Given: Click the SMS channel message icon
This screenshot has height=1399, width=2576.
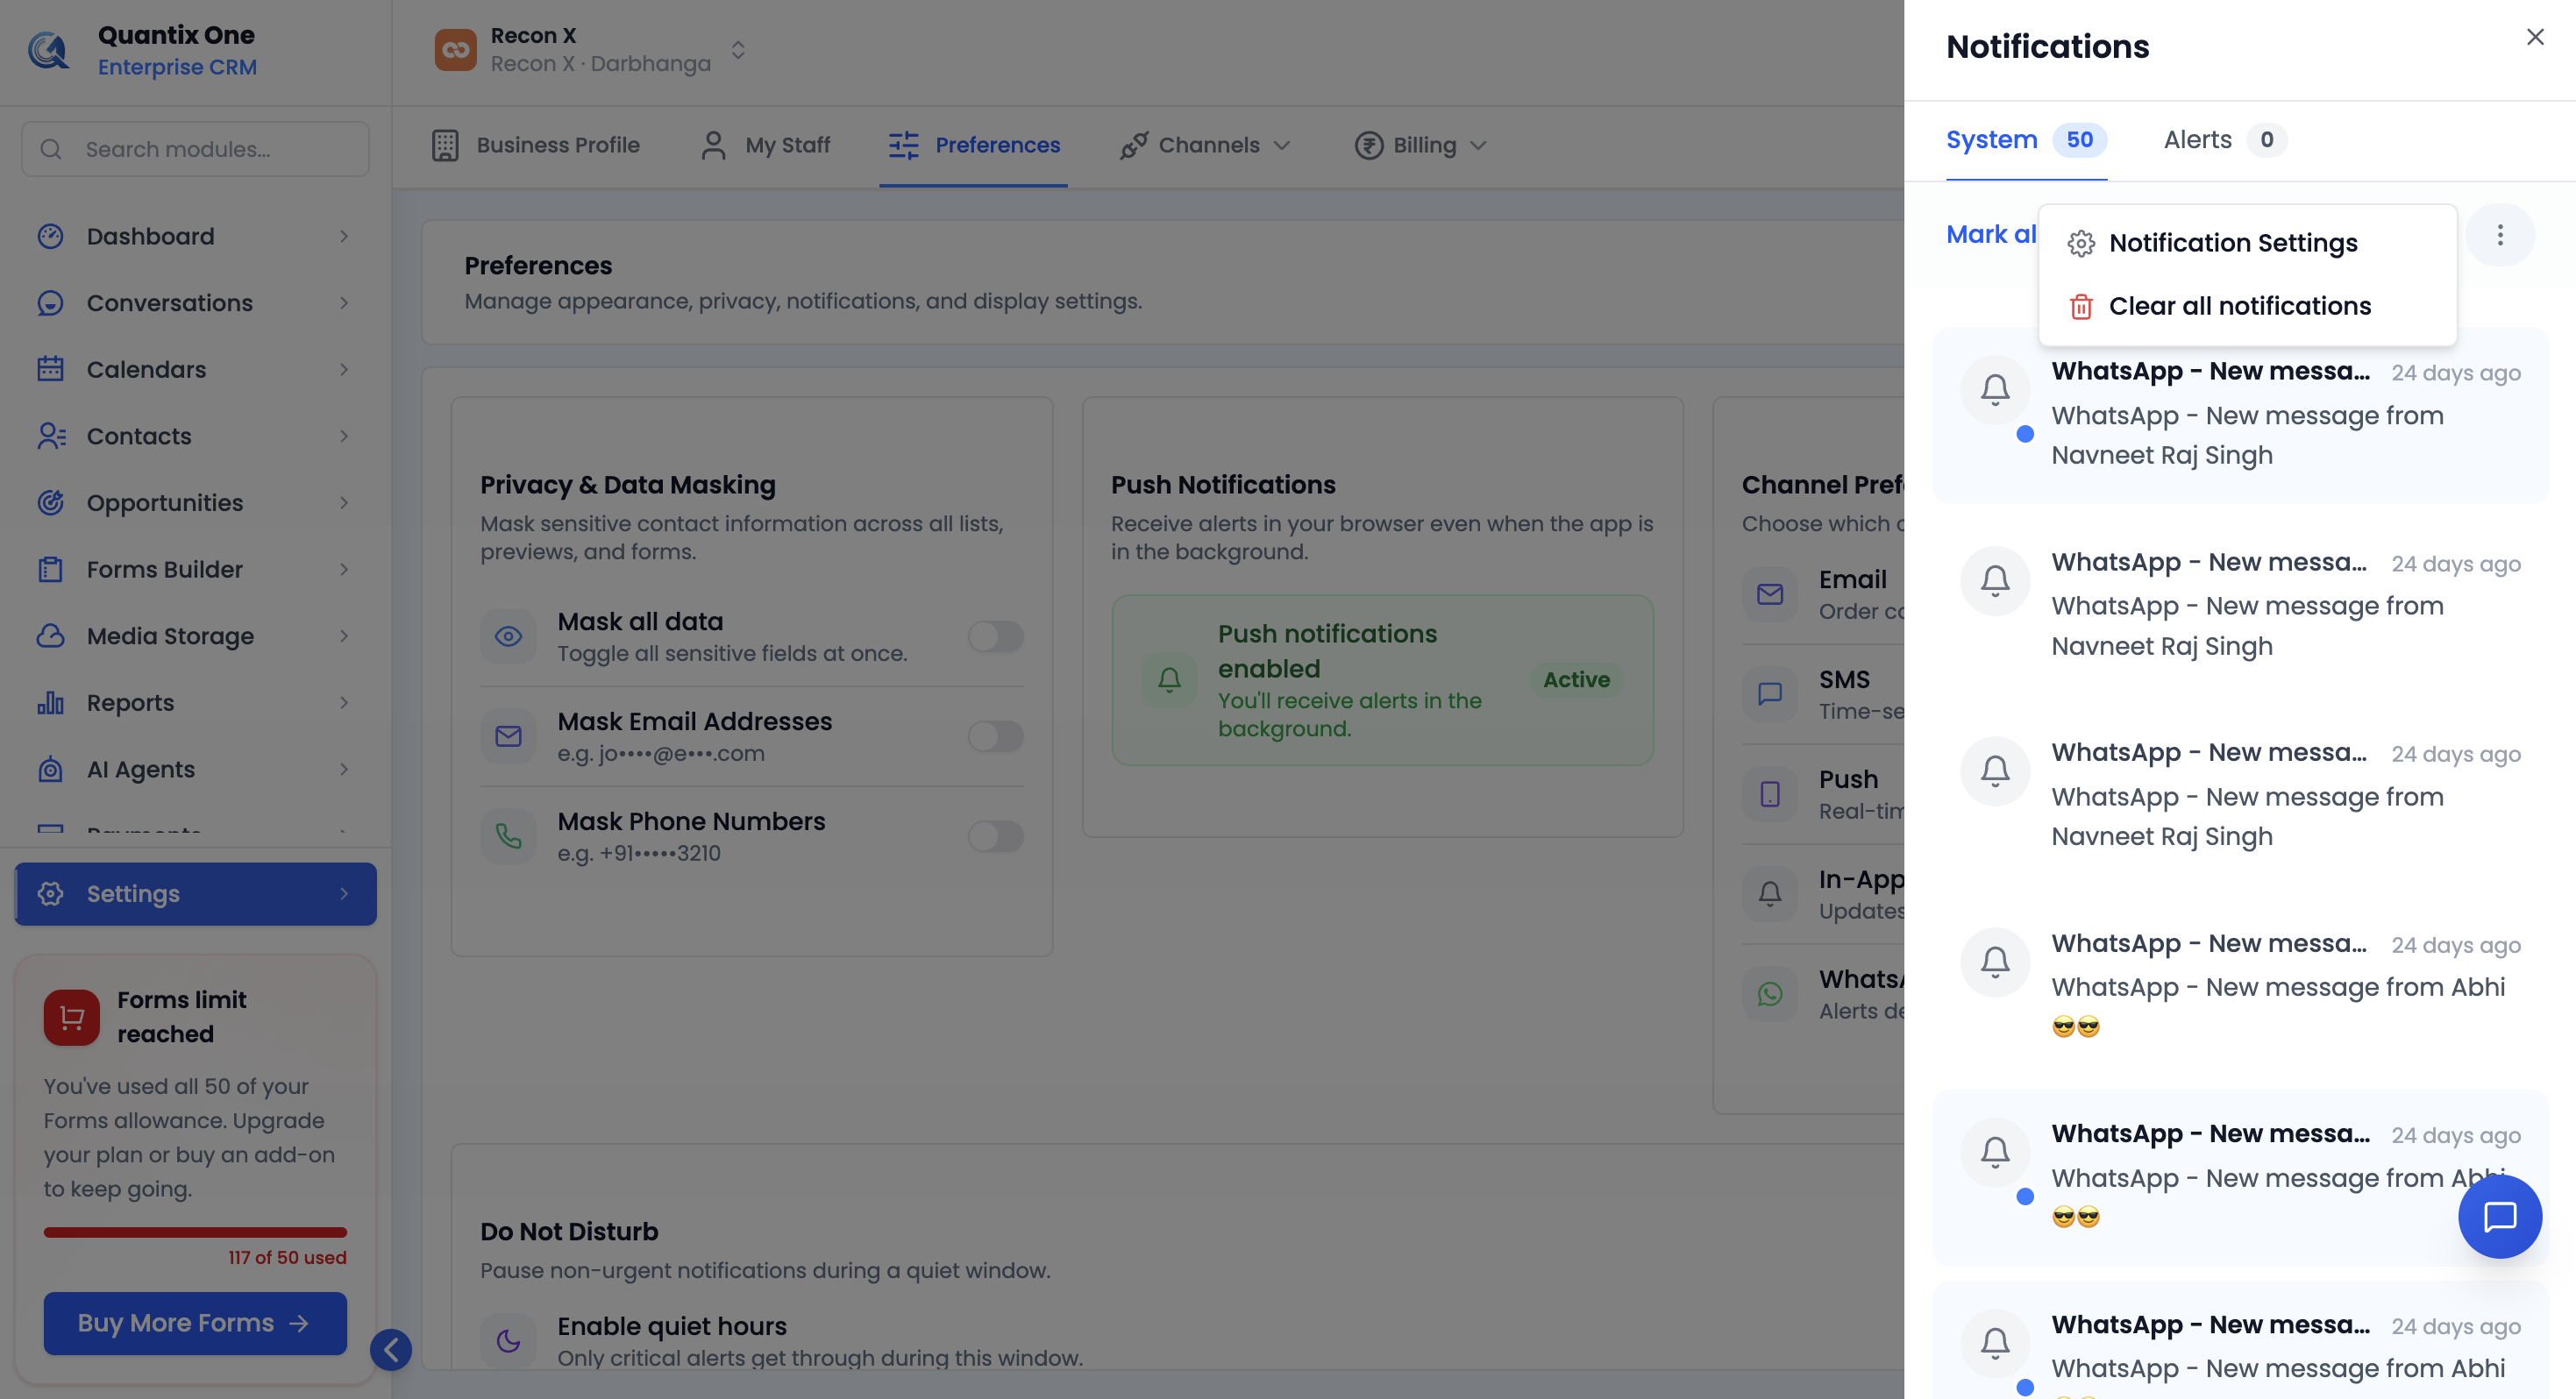Looking at the screenshot, I should click(1770, 694).
